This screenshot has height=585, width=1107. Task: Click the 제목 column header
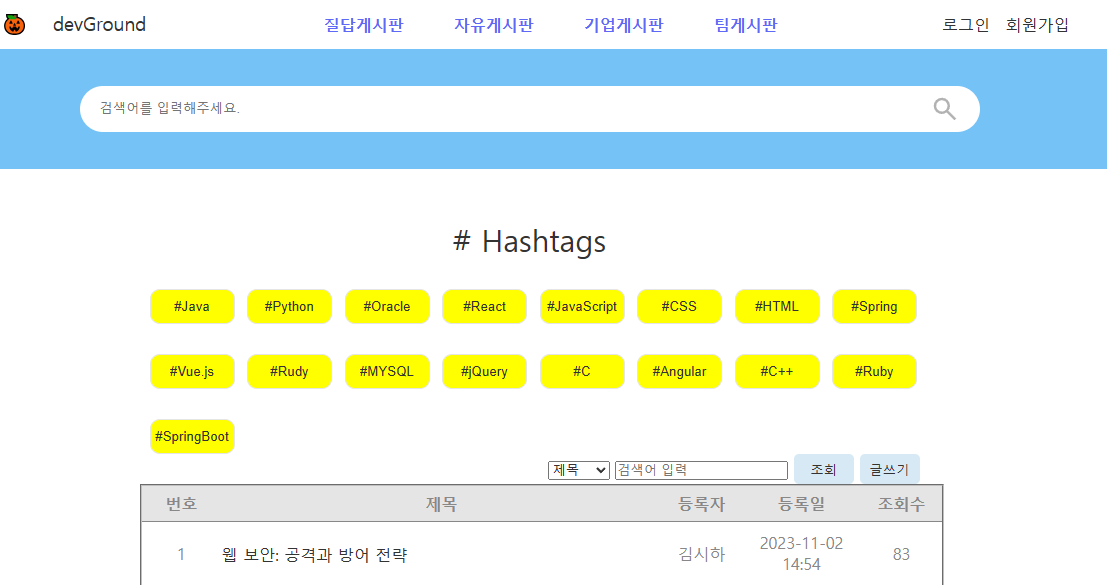[441, 504]
